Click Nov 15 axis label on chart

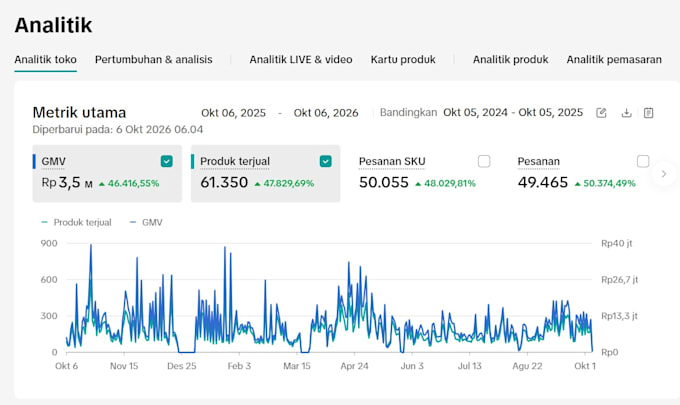pyautogui.click(x=124, y=366)
